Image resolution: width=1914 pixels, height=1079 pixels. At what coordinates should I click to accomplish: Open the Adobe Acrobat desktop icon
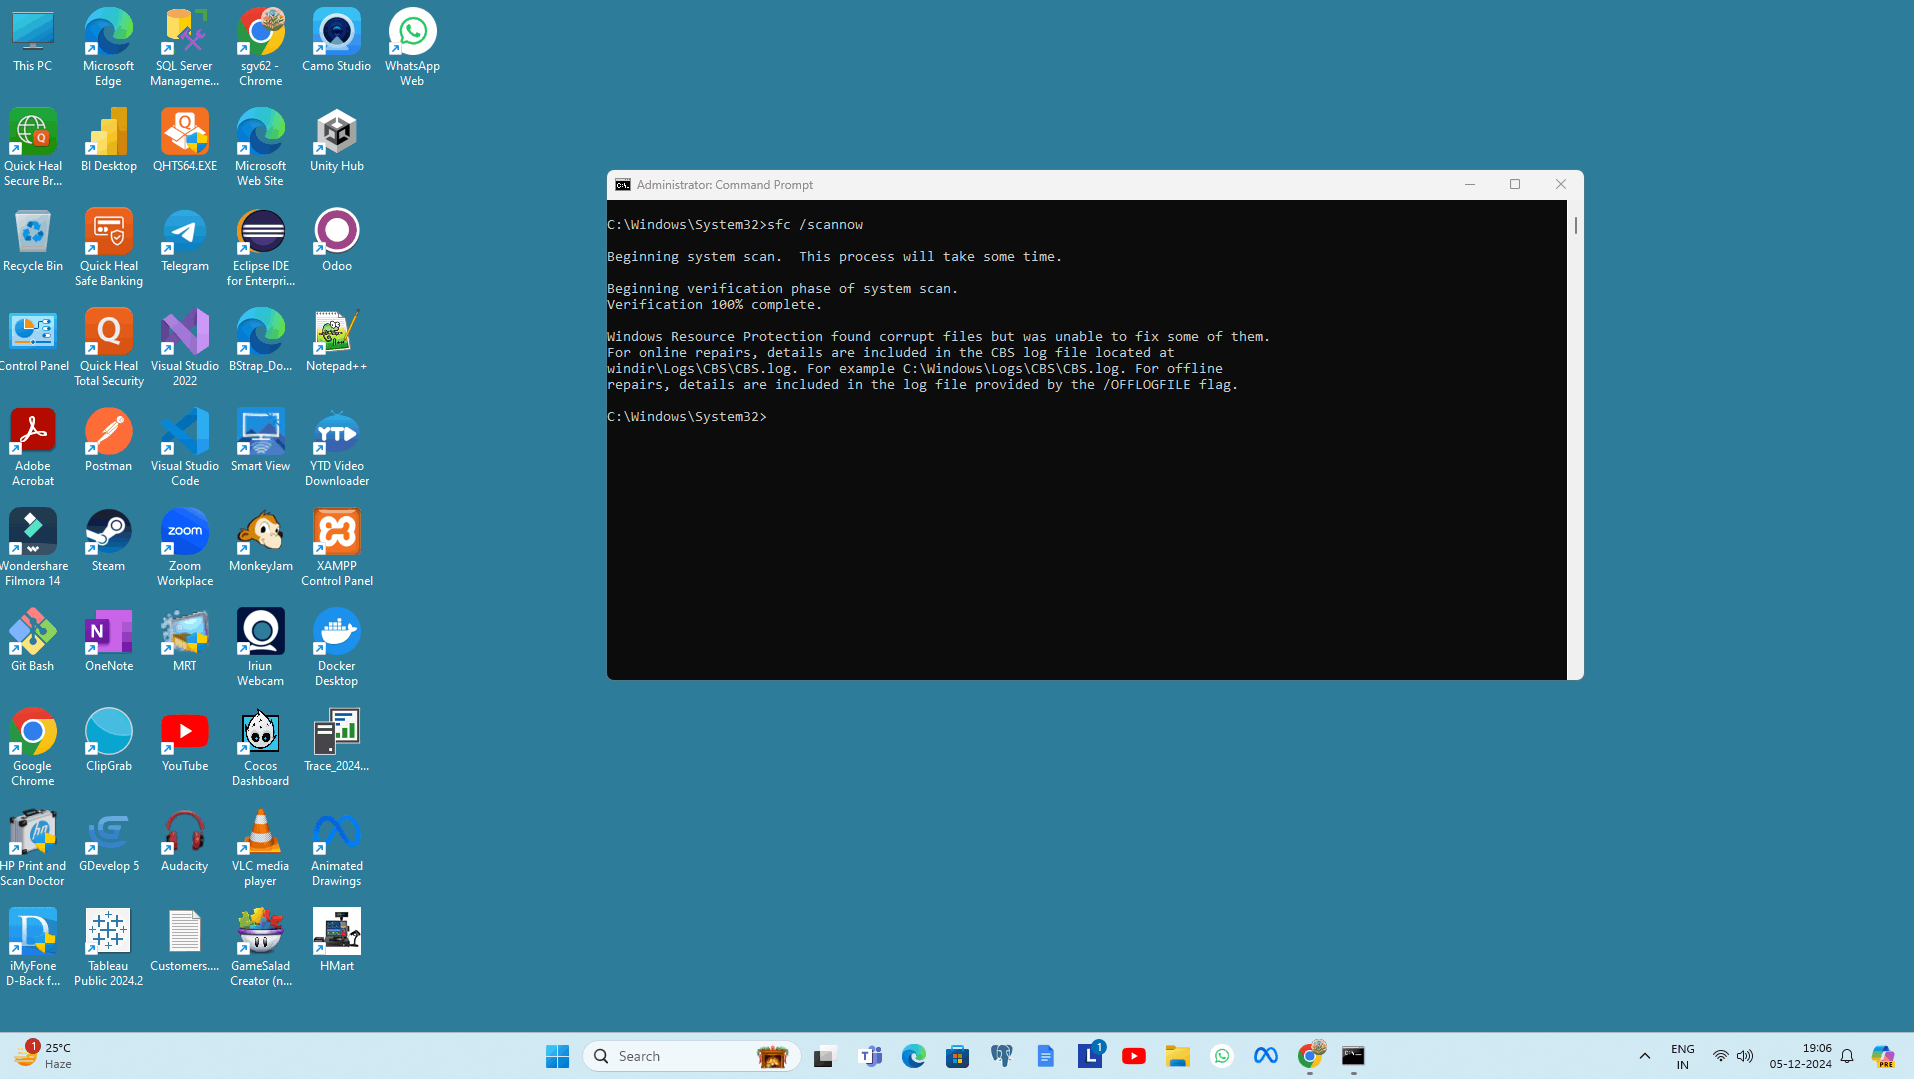click(33, 447)
